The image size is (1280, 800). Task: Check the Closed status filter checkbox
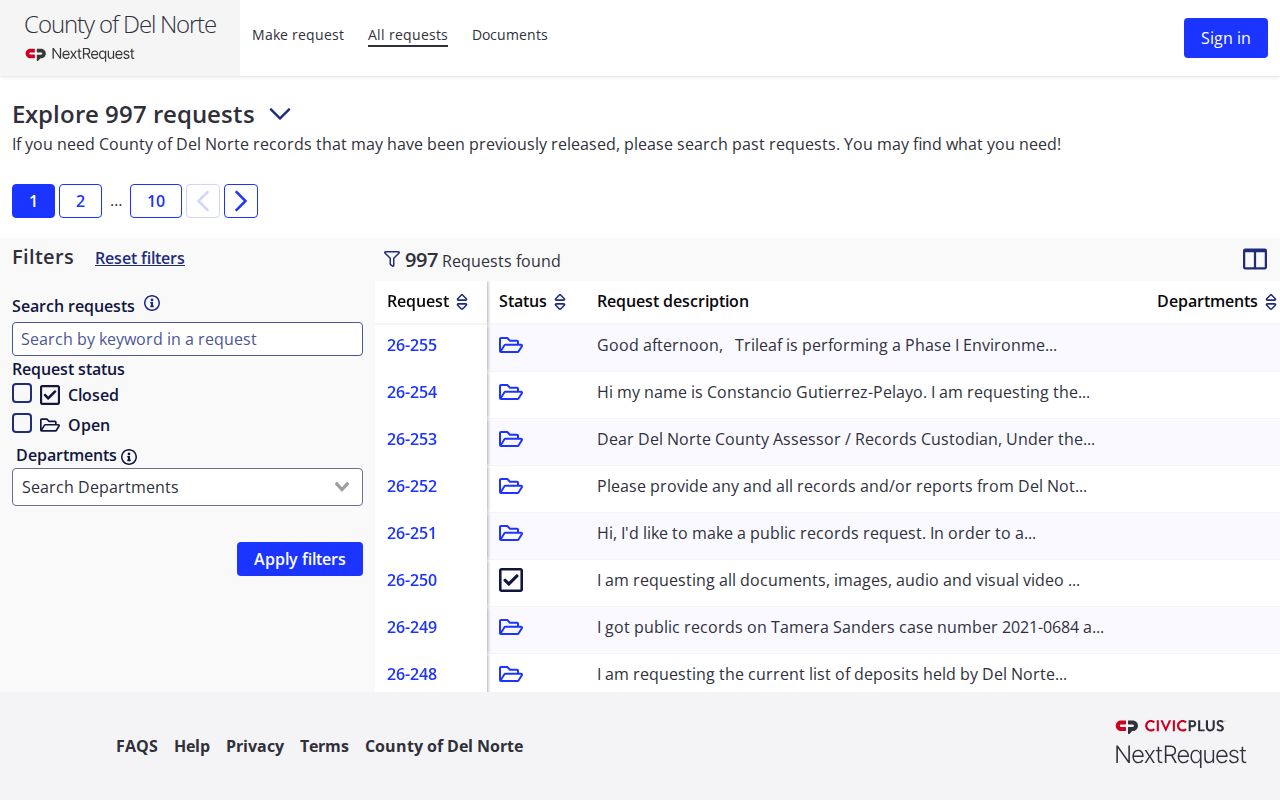22,394
